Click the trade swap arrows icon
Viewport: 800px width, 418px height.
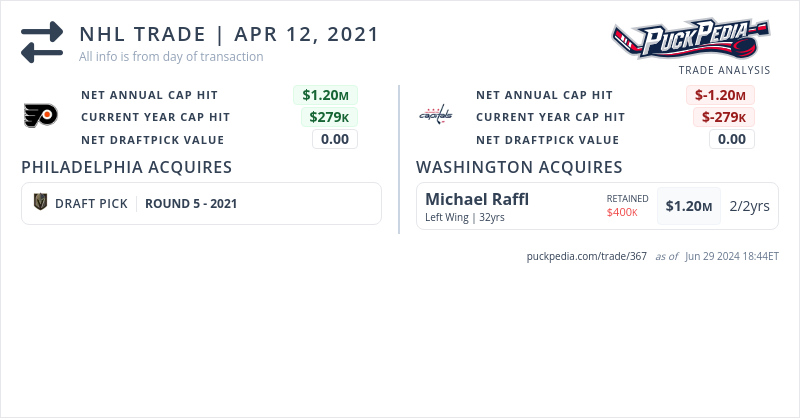(x=42, y=43)
